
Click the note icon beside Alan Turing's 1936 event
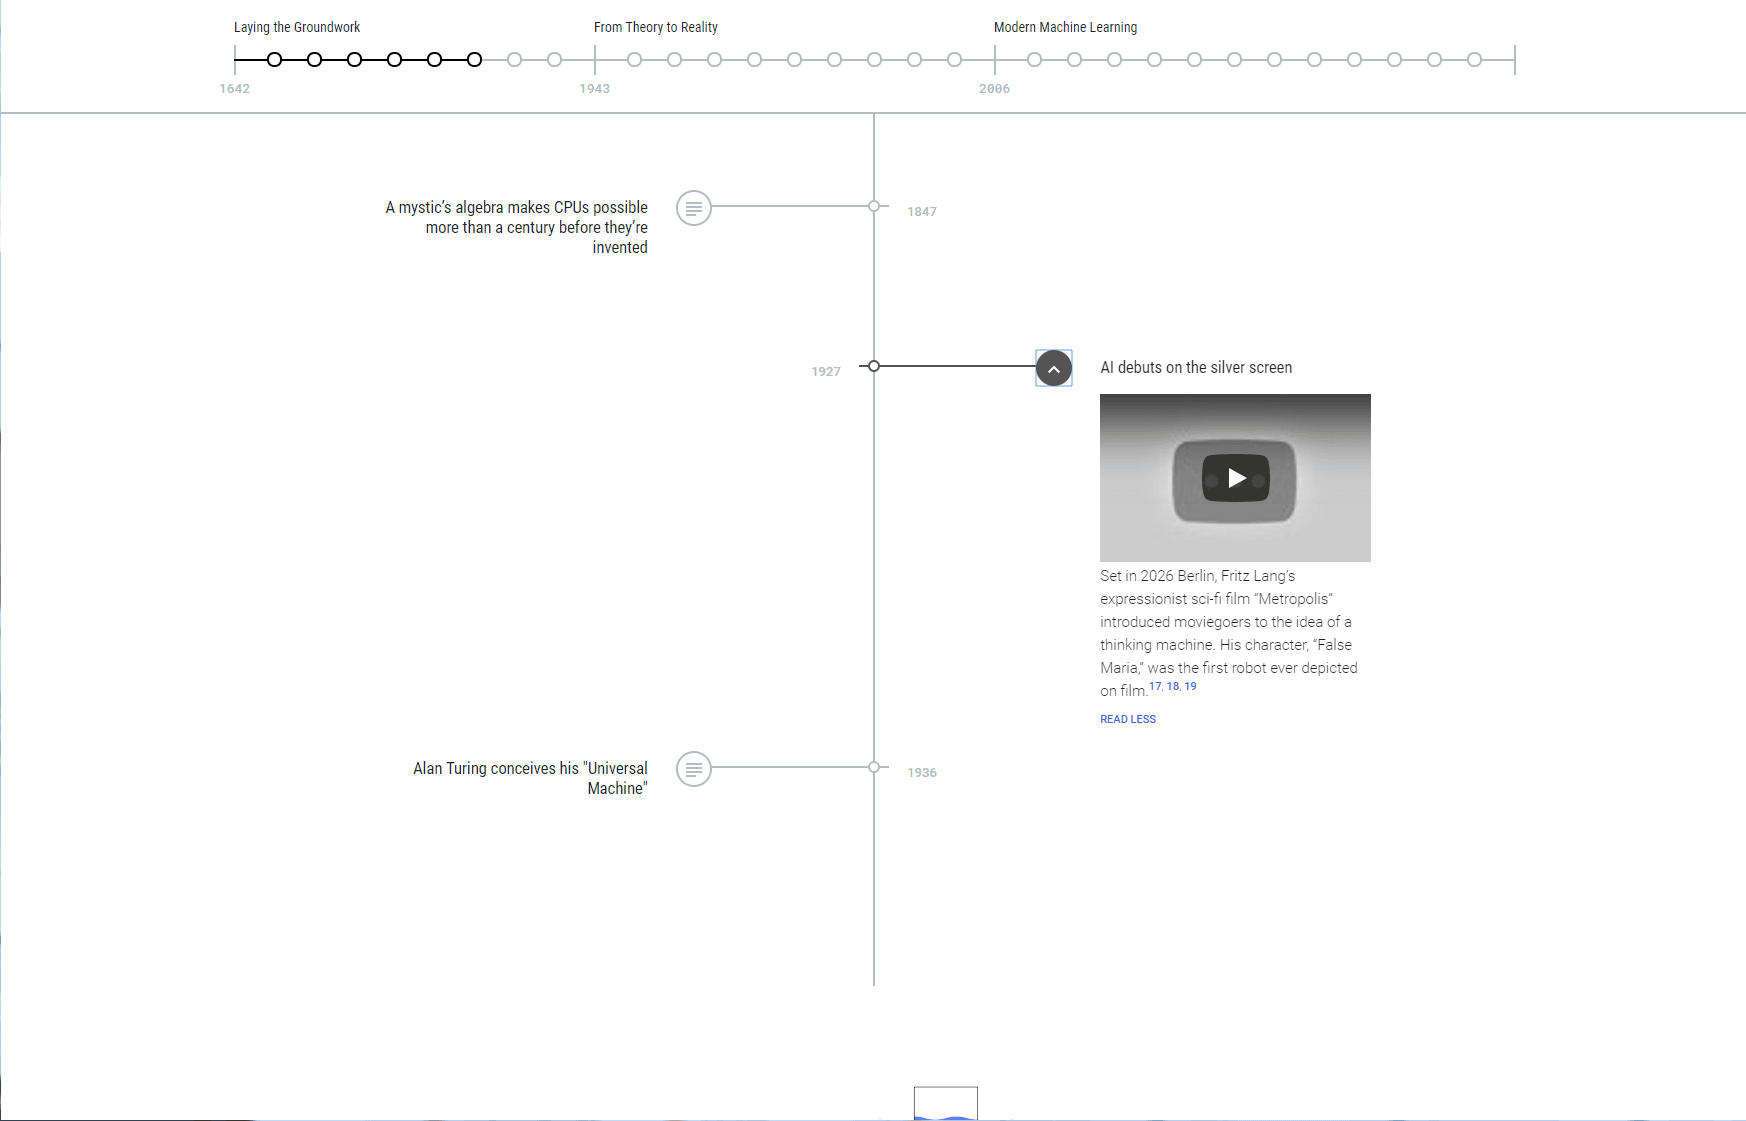[694, 769]
